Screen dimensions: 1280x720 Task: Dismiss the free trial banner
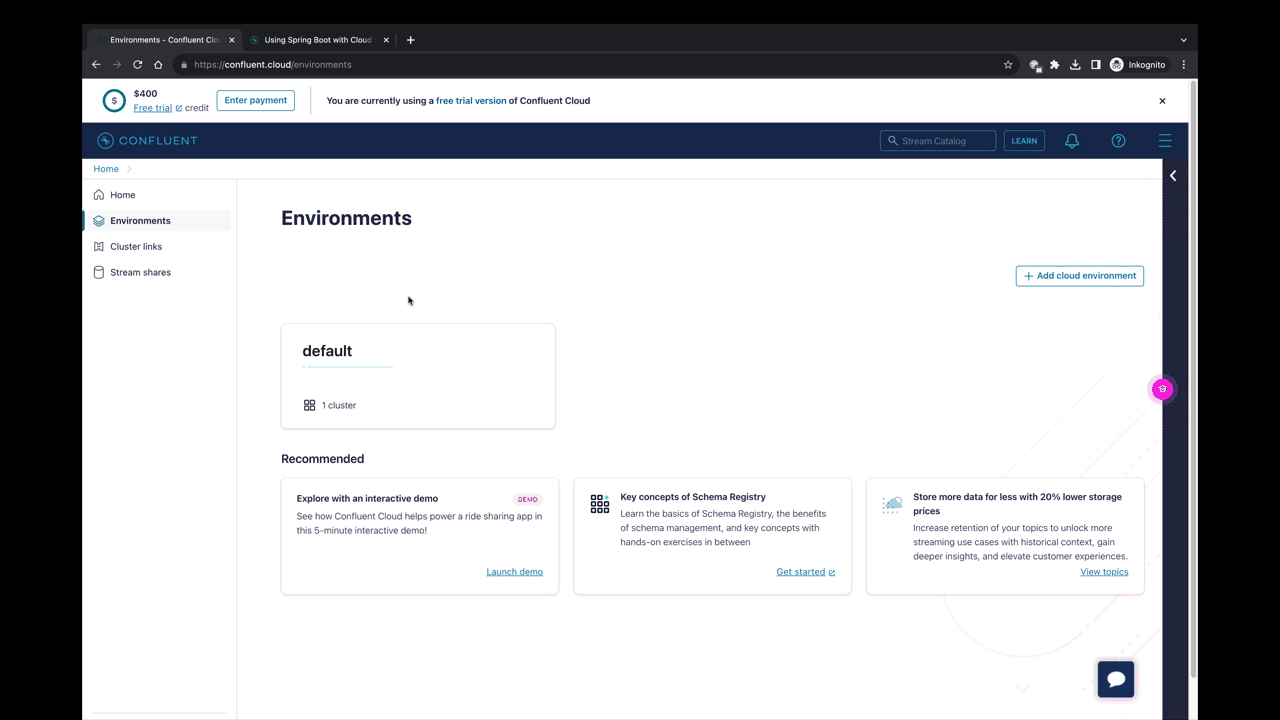tap(1162, 100)
